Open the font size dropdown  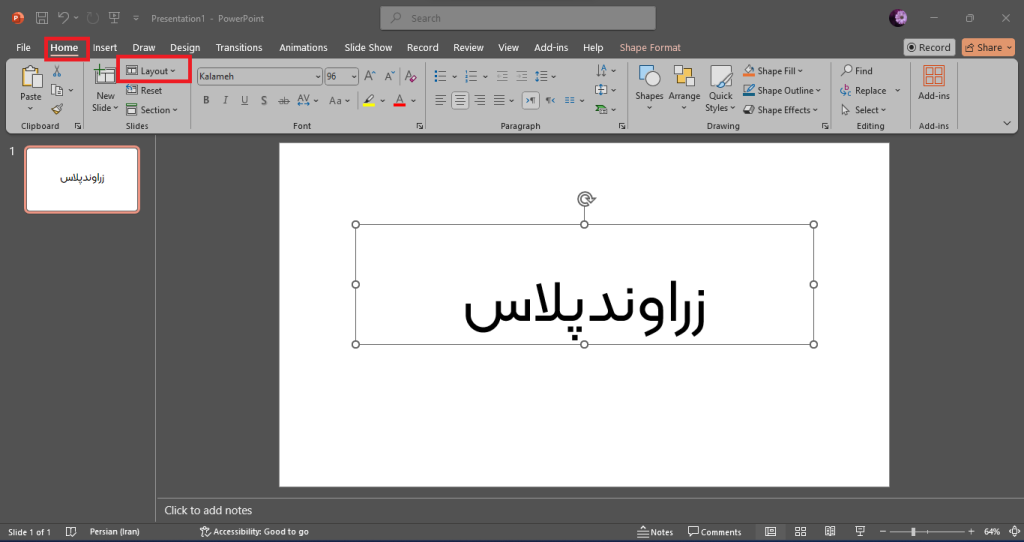[355, 76]
